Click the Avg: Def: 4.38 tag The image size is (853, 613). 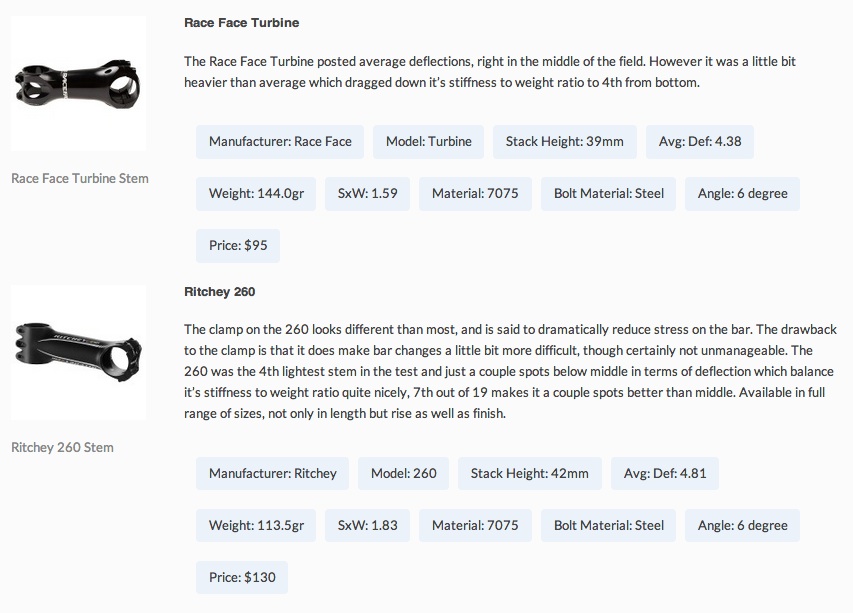coord(700,142)
